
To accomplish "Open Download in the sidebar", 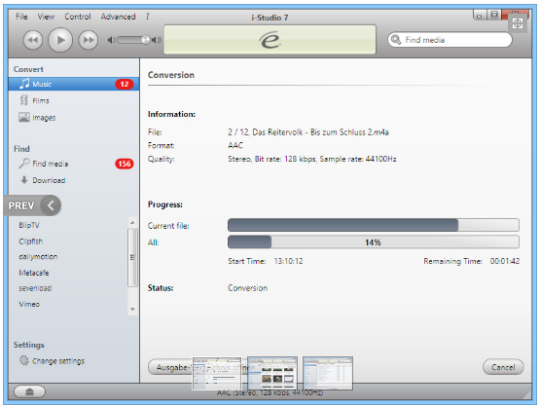I will click(x=49, y=180).
